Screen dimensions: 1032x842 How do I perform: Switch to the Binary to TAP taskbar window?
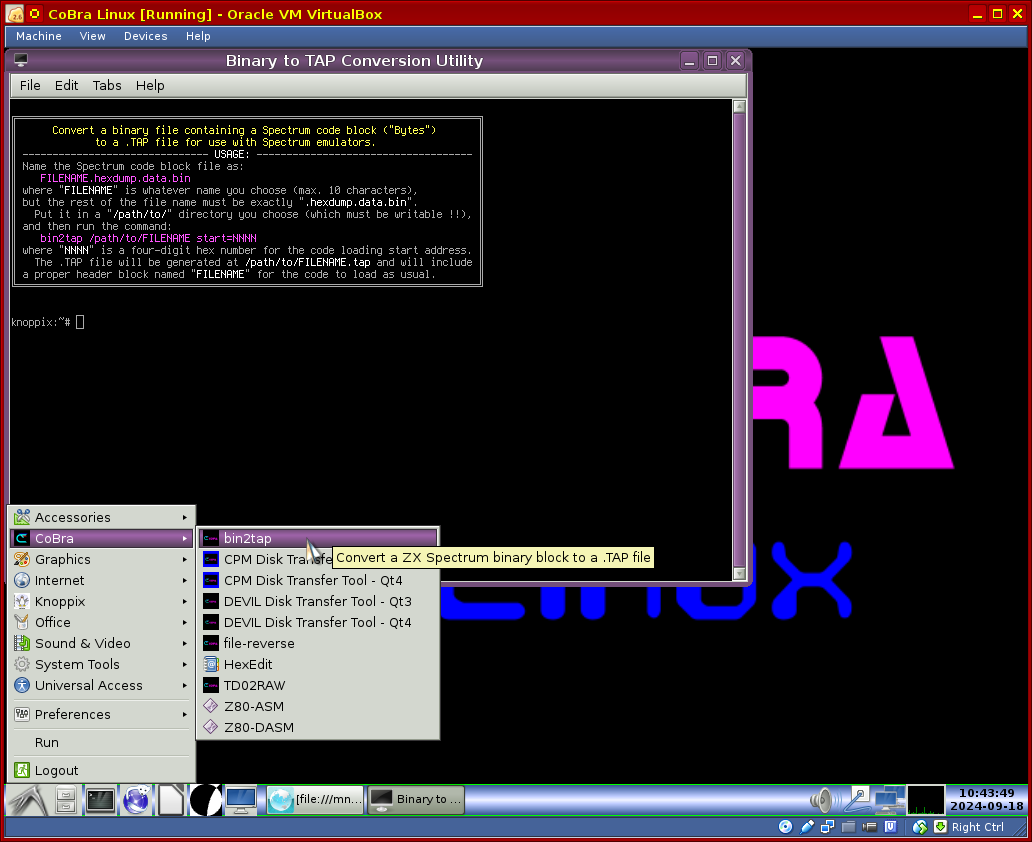[x=417, y=799]
